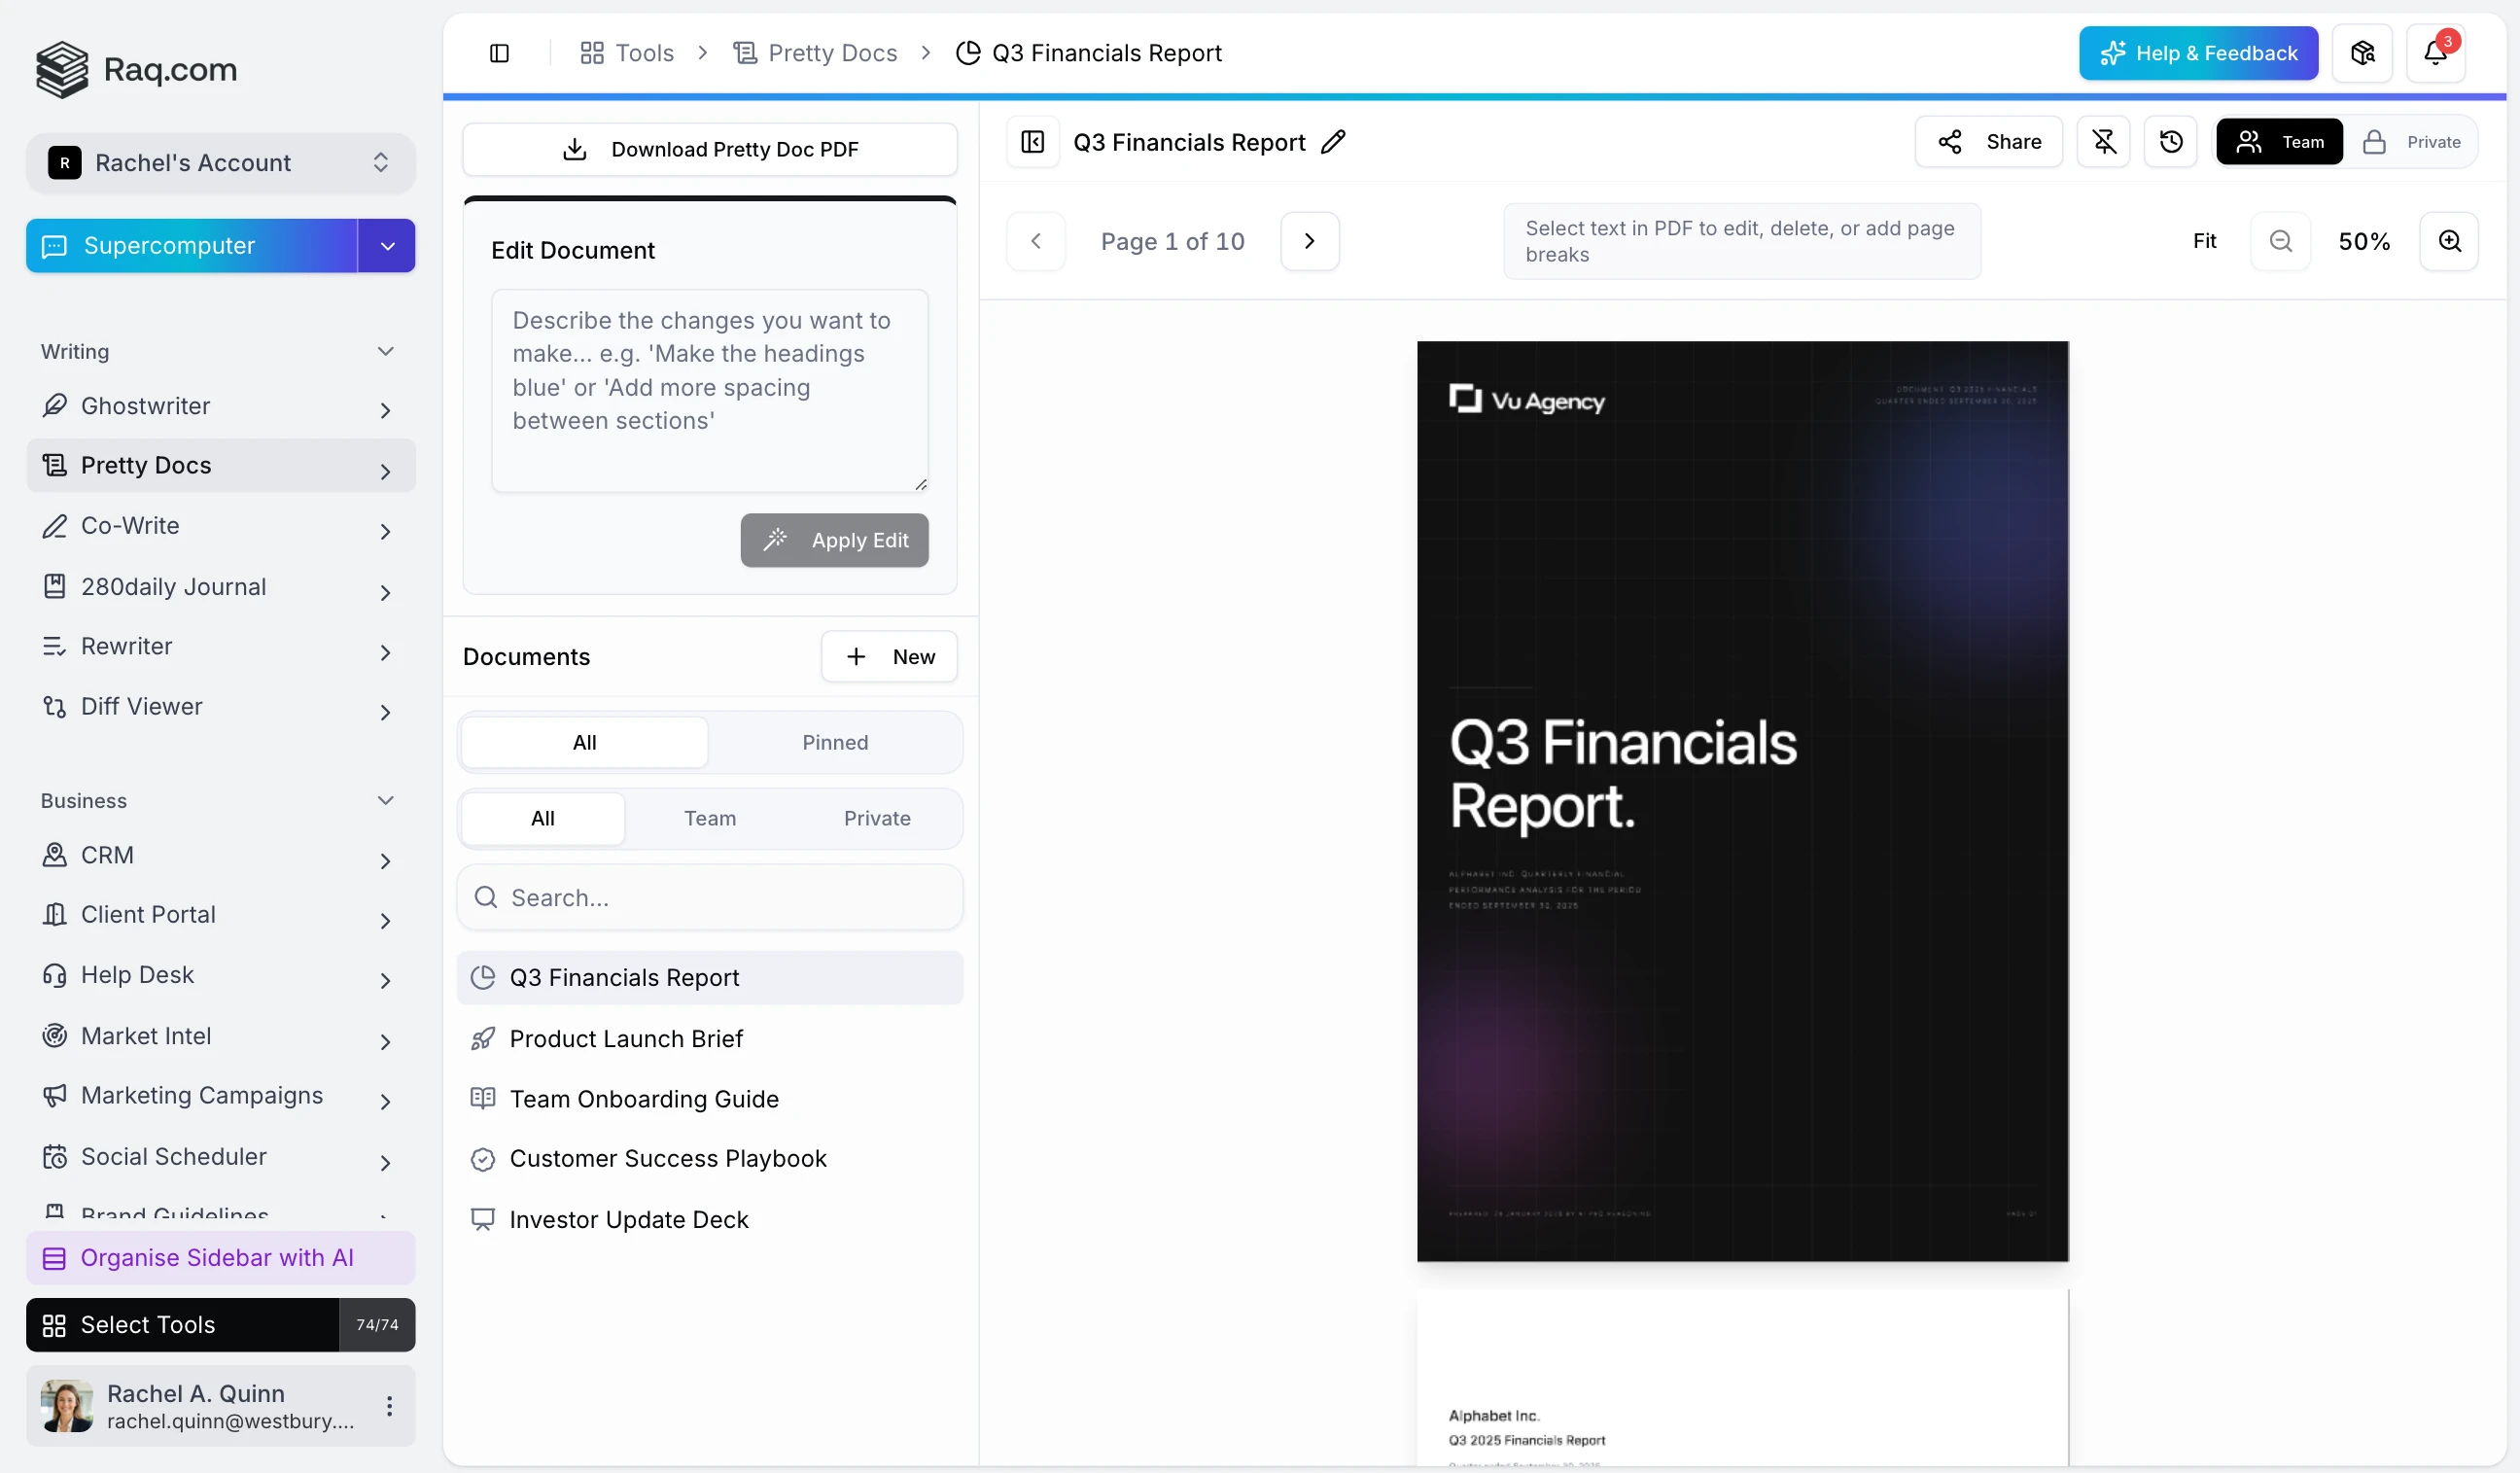Open Customer Success Playbook document

pos(710,1159)
